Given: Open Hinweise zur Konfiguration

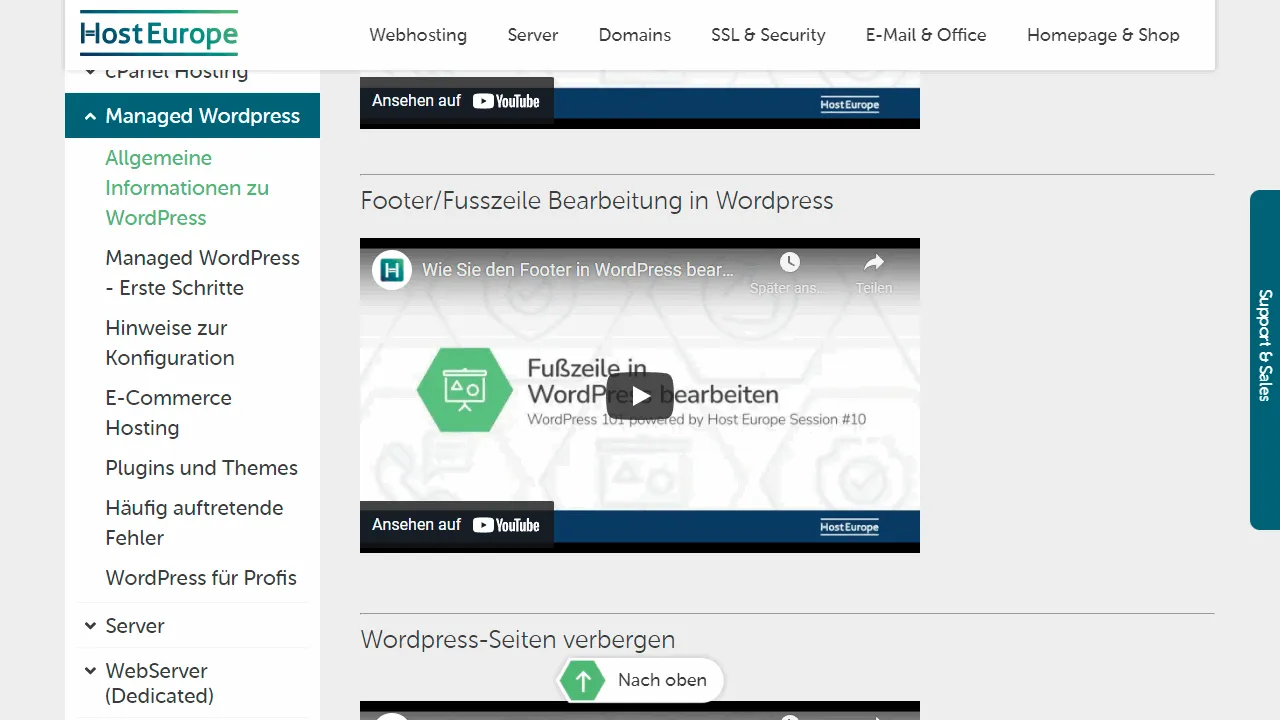Looking at the screenshot, I should [170, 343].
